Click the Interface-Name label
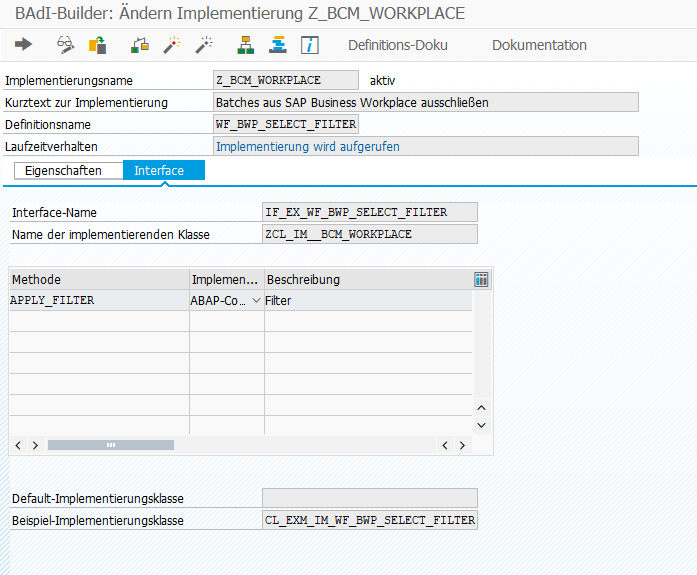The width and height of the screenshot is (697, 575). pos(54,212)
